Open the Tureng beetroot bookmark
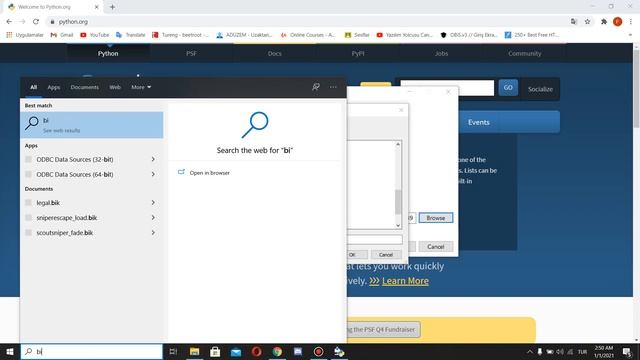This screenshot has height=360, width=640. [180, 35]
